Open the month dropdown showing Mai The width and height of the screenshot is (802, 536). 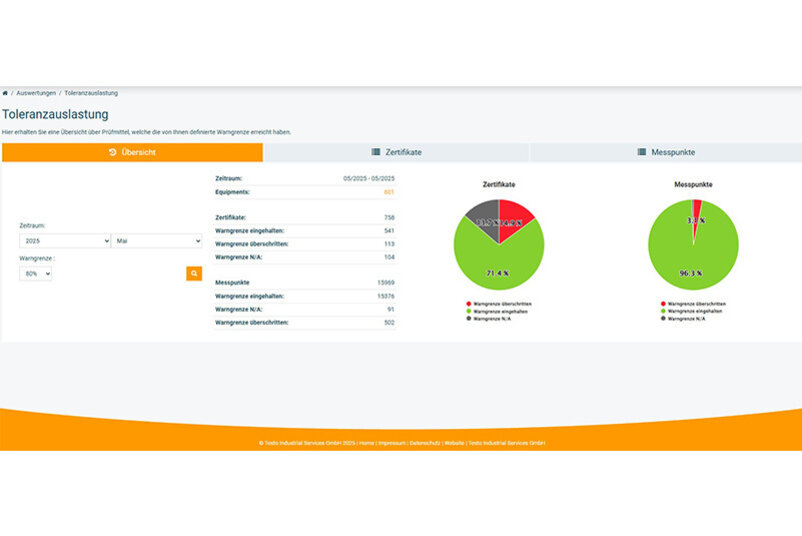(x=157, y=241)
